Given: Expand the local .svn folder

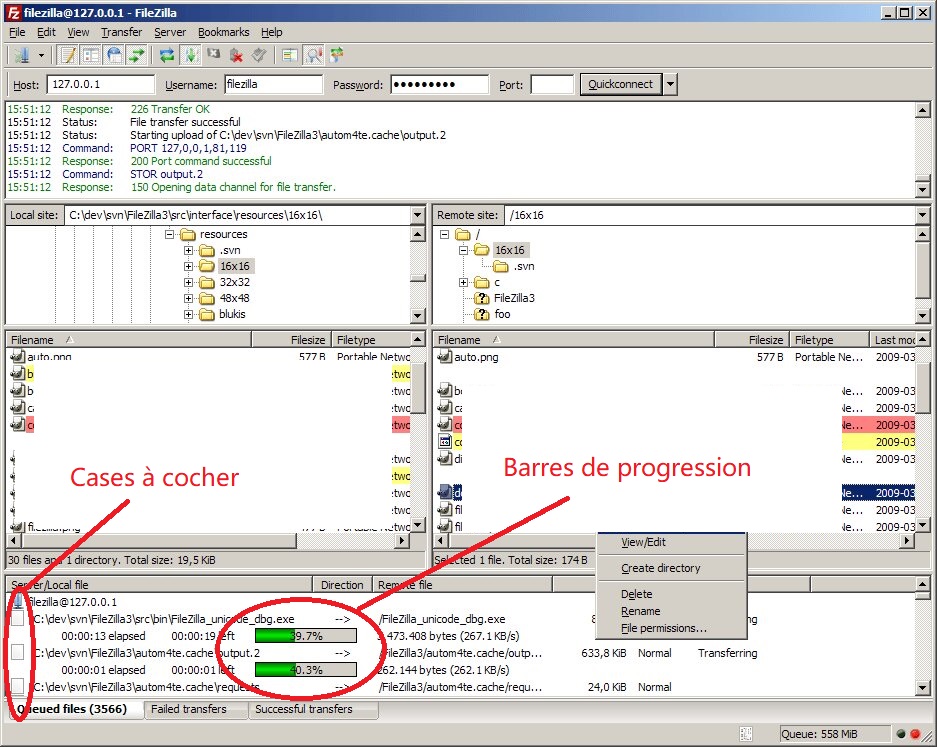Looking at the screenshot, I should pos(189,250).
